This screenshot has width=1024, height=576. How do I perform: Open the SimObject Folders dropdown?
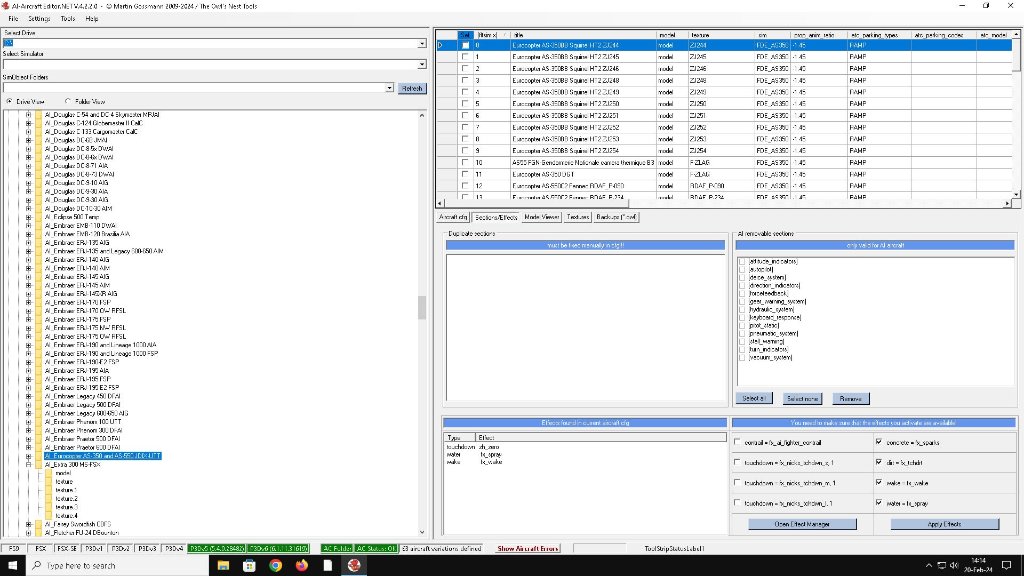click(389, 88)
